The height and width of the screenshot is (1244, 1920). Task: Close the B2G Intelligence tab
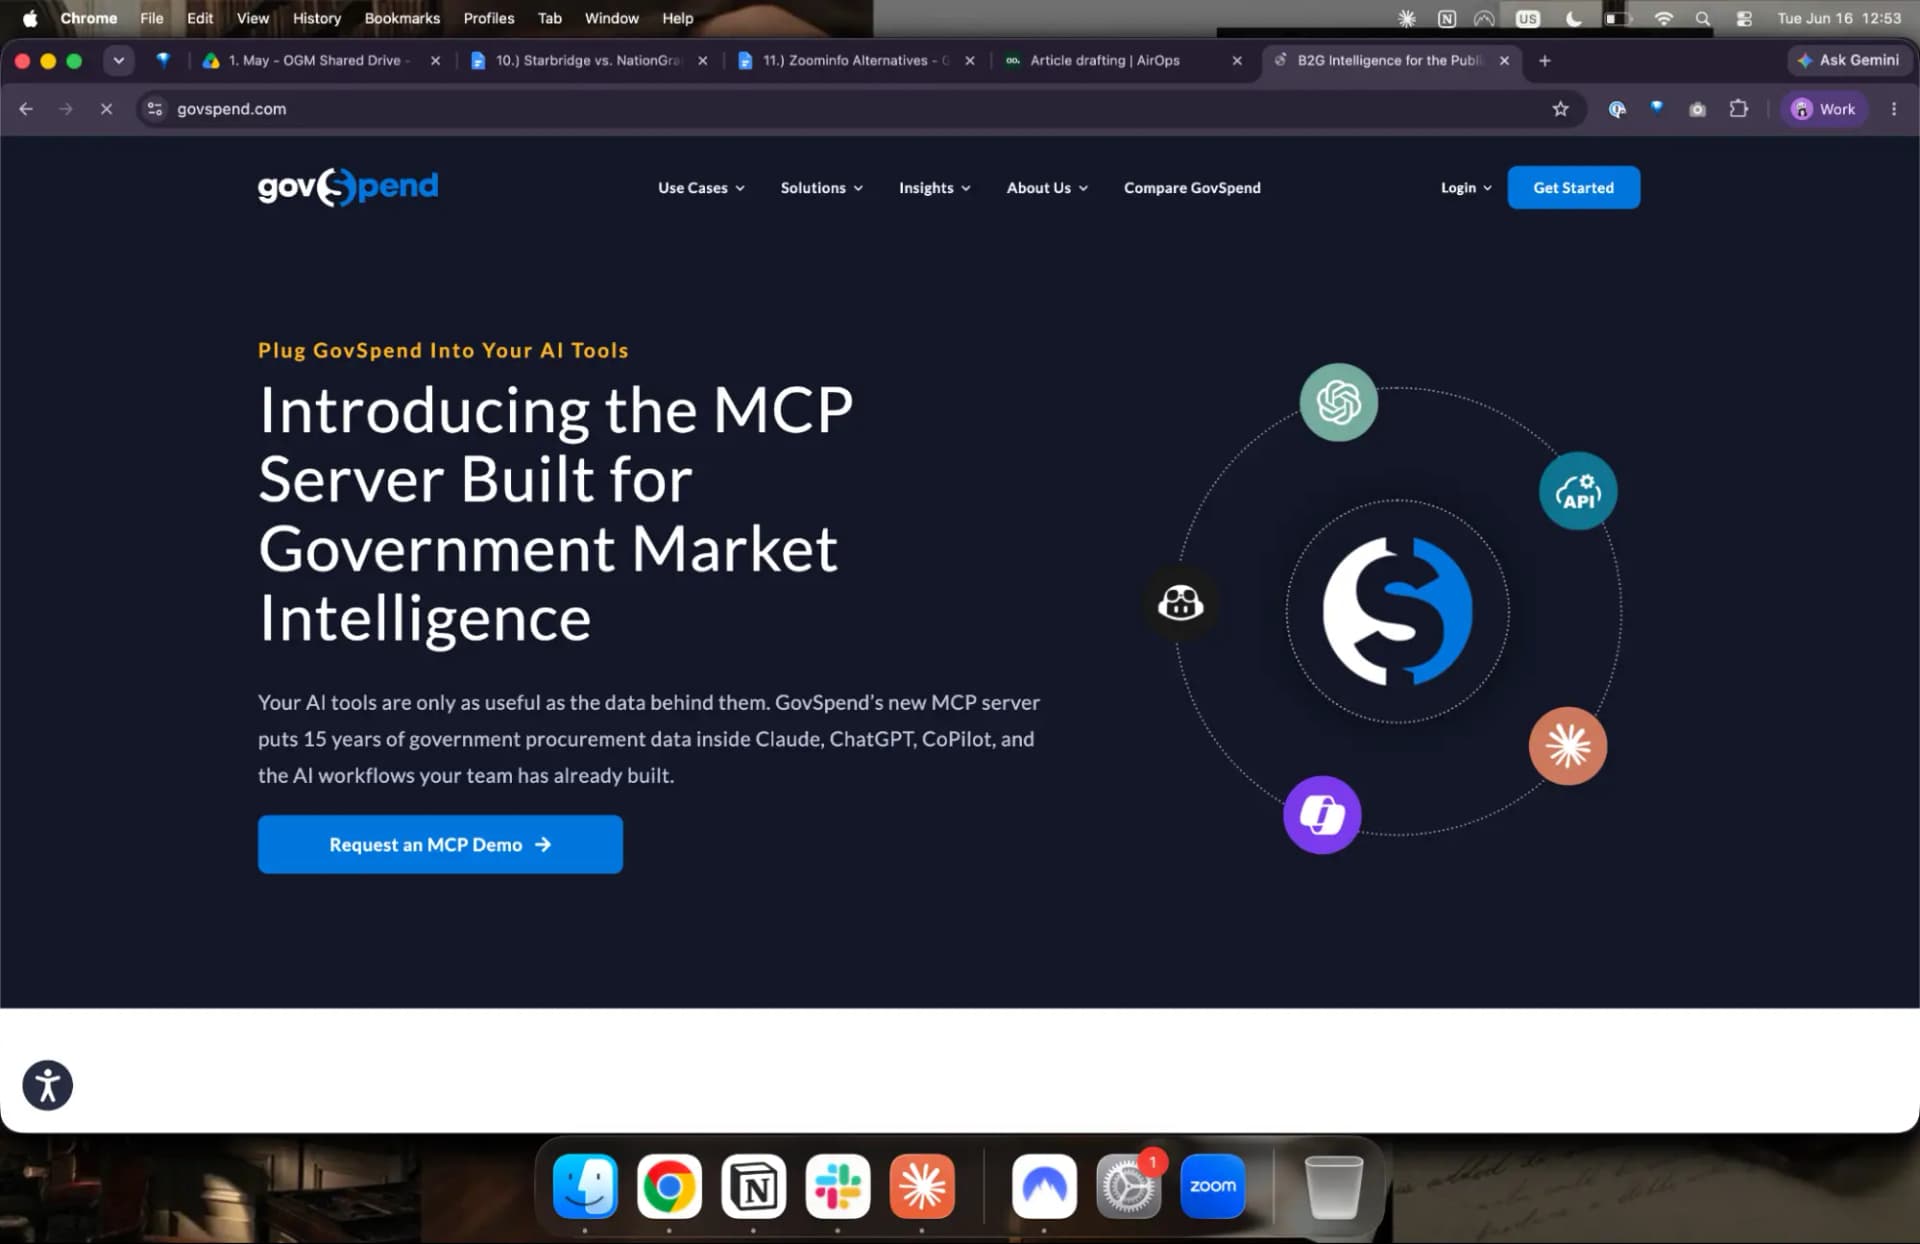click(1504, 61)
